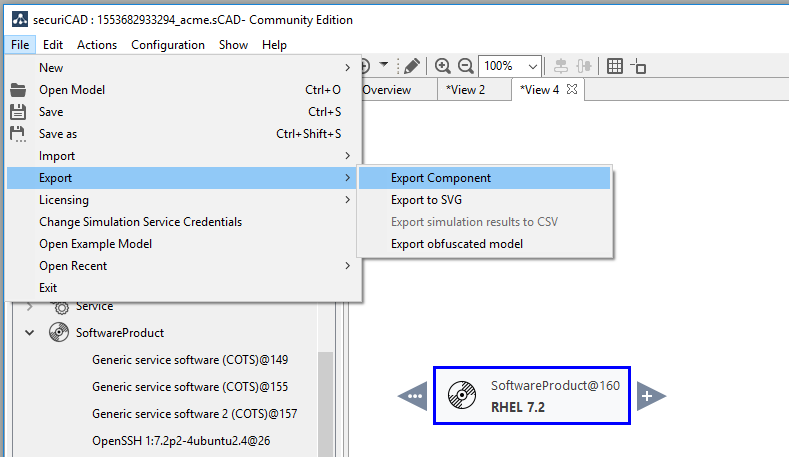Select the Export menu entry
Screen dimensions: 789x457
pyautogui.click(x=183, y=178)
